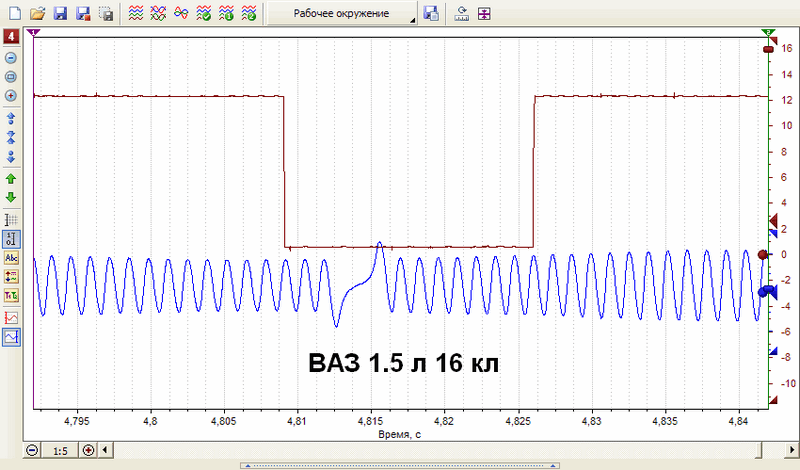This screenshot has width=800, height=470.
Task: Click the blue double down arrows icon
Action: [x=11, y=156]
